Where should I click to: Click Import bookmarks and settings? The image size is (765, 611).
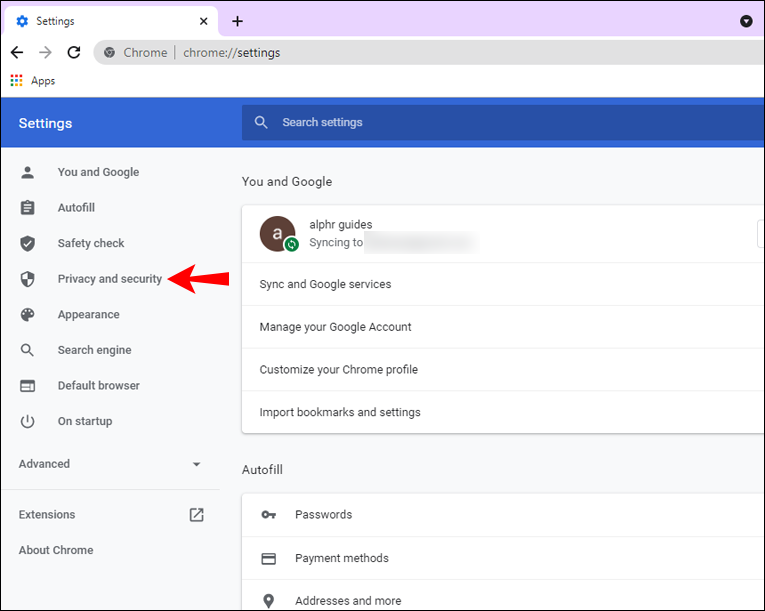tap(503, 412)
